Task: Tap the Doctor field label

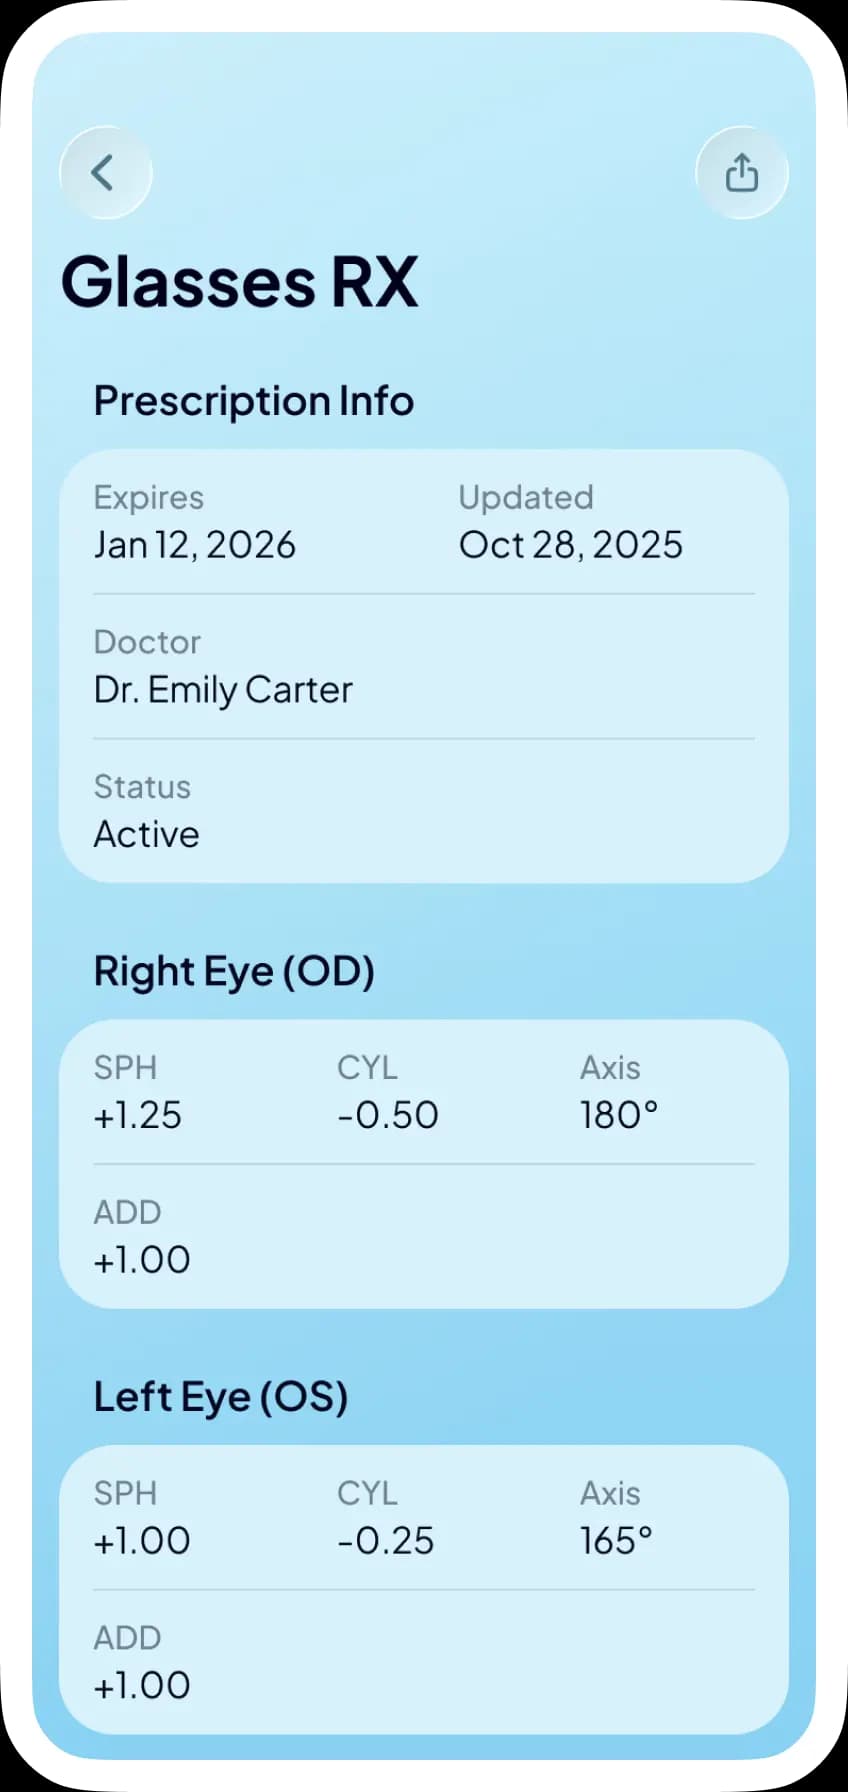Action: [x=147, y=642]
